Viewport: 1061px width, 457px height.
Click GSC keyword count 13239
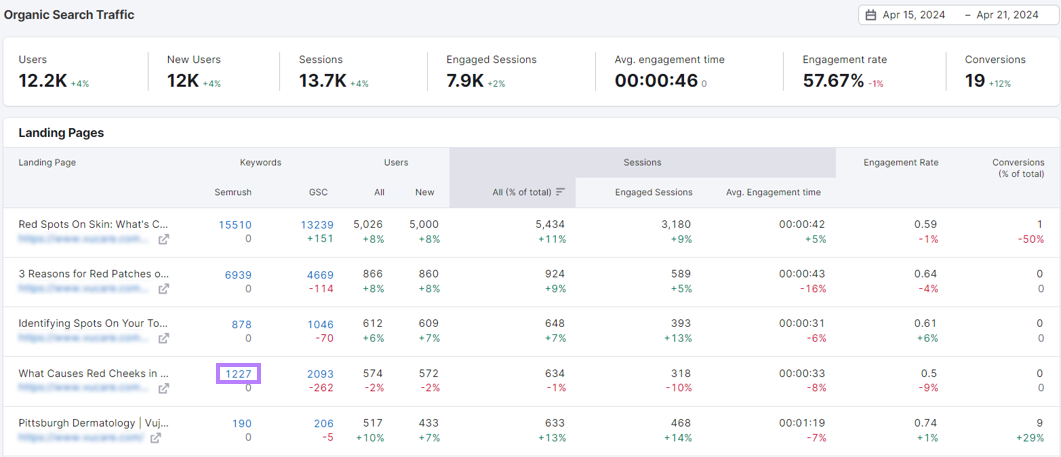tap(317, 225)
